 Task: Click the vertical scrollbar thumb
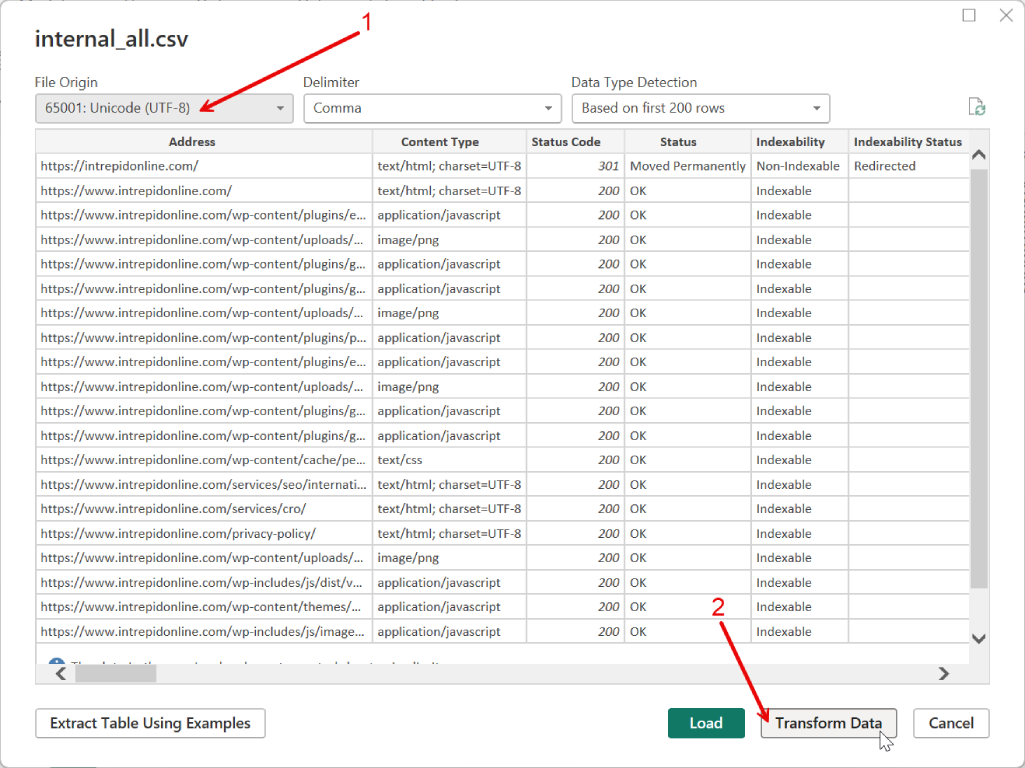[979, 379]
